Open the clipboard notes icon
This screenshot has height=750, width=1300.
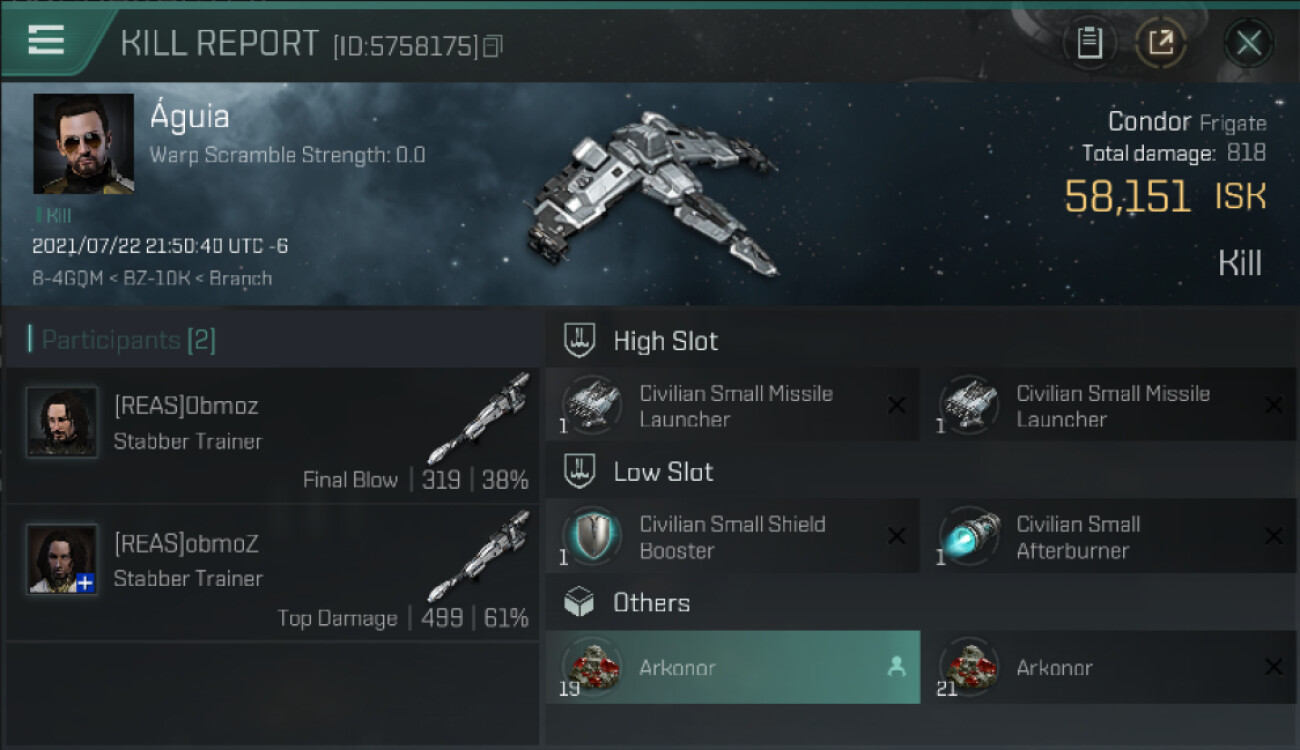pyautogui.click(x=1089, y=43)
